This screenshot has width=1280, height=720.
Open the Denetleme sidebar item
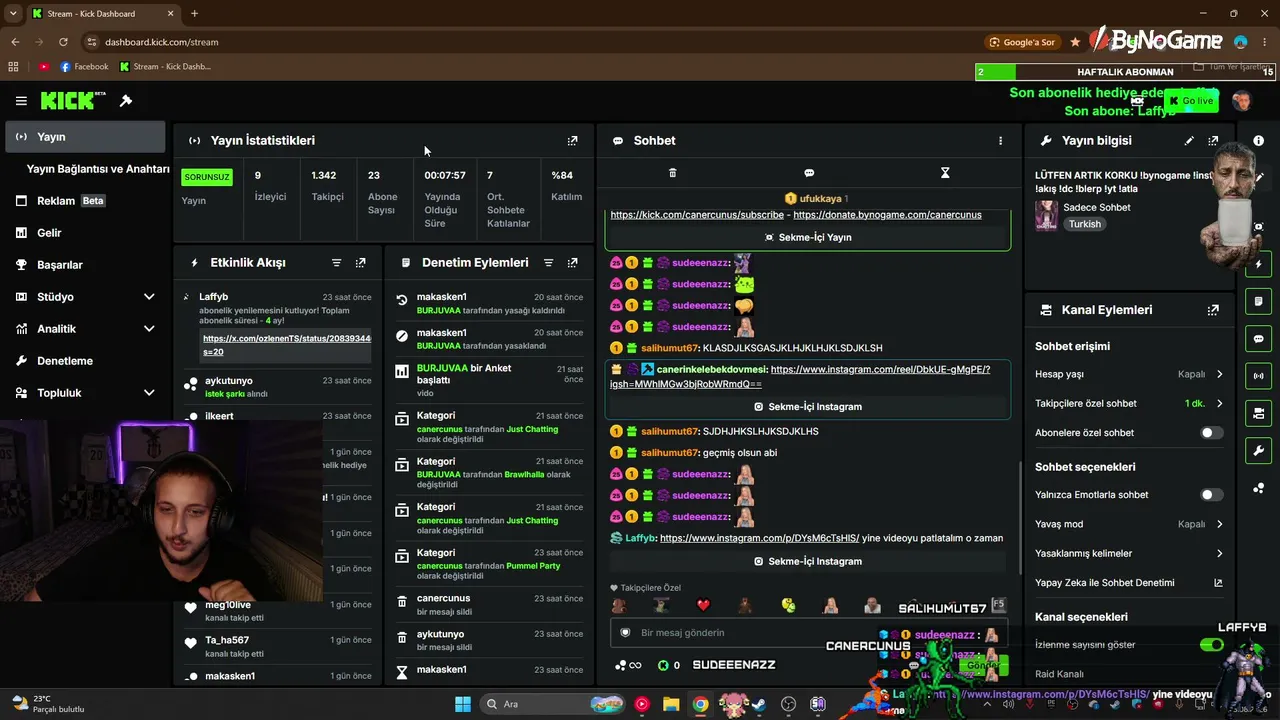(x=84, y=361)
